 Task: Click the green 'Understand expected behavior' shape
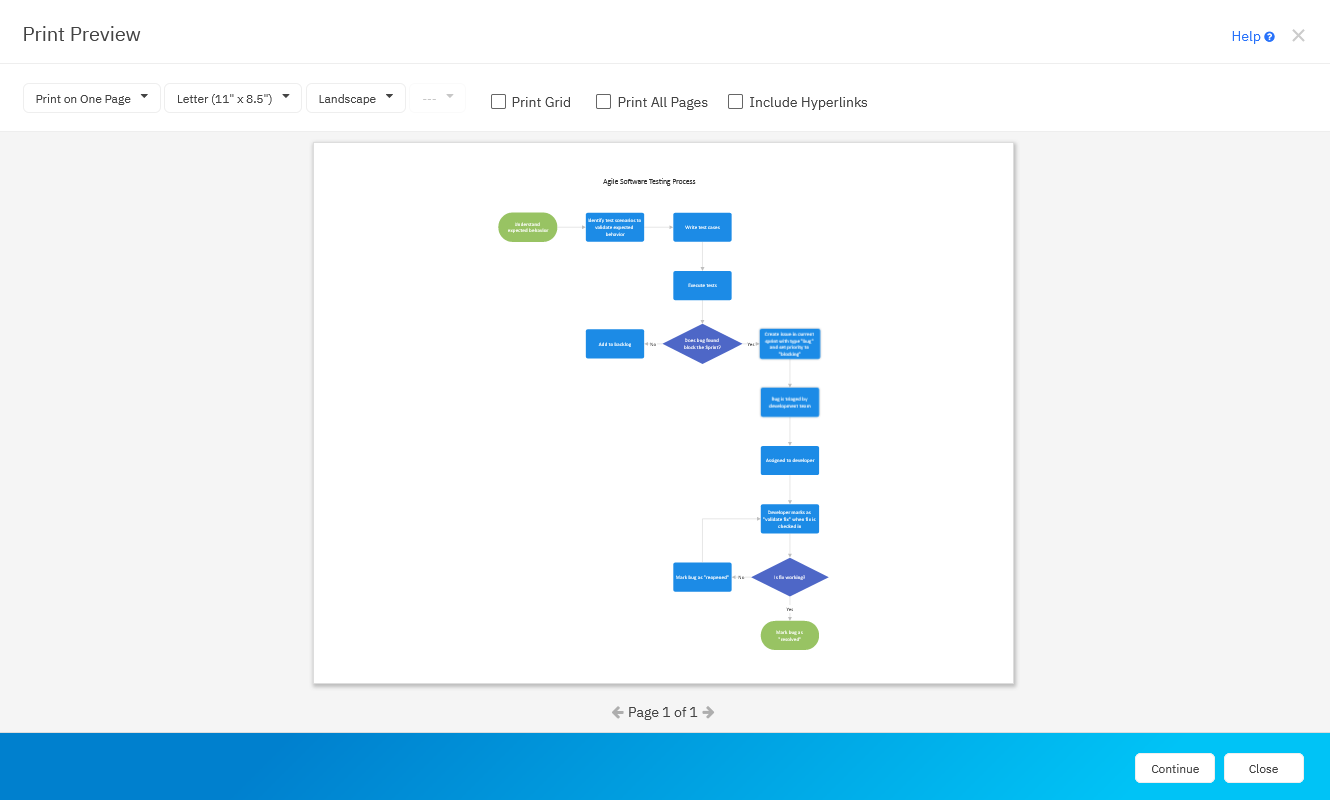click(528, 227)
